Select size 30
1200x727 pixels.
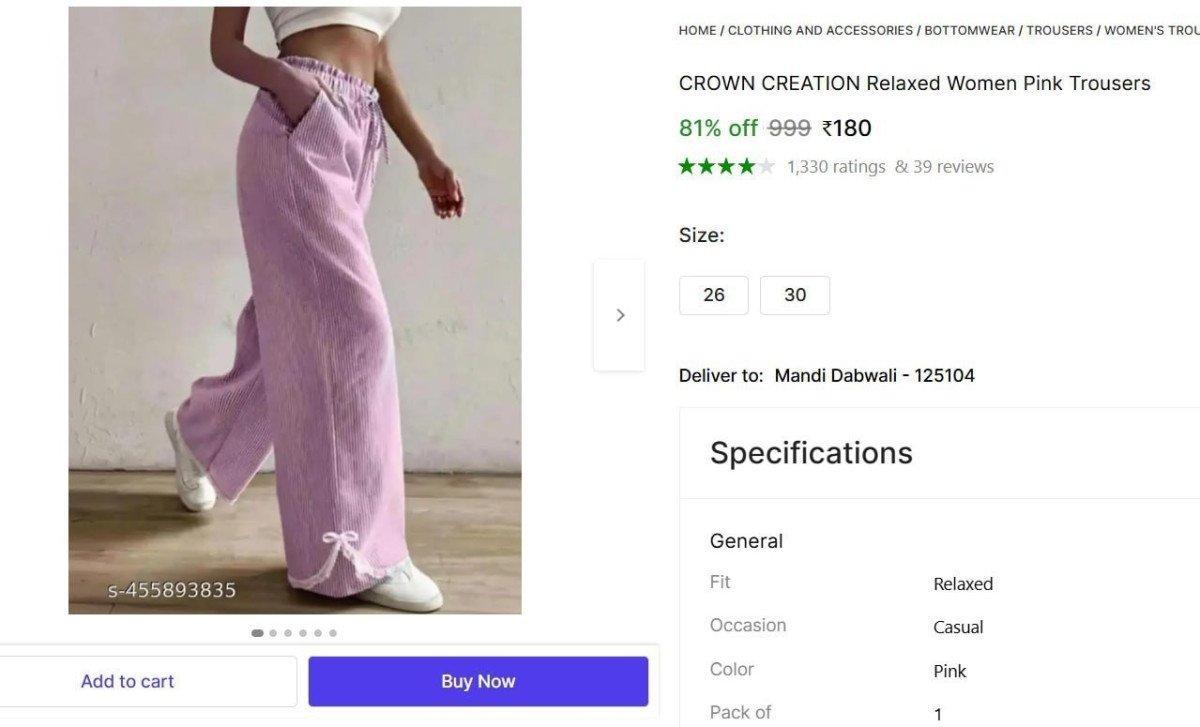coord(795,295)
